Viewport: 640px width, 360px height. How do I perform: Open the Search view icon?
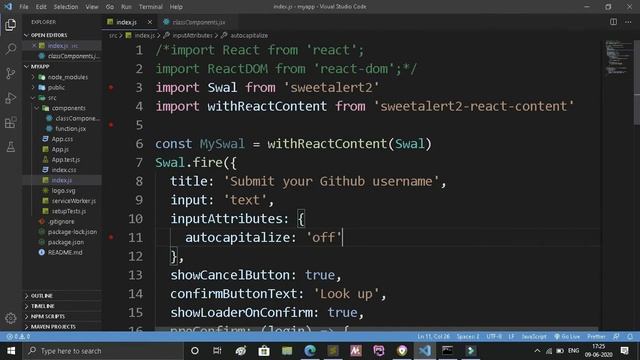point(11,49)
